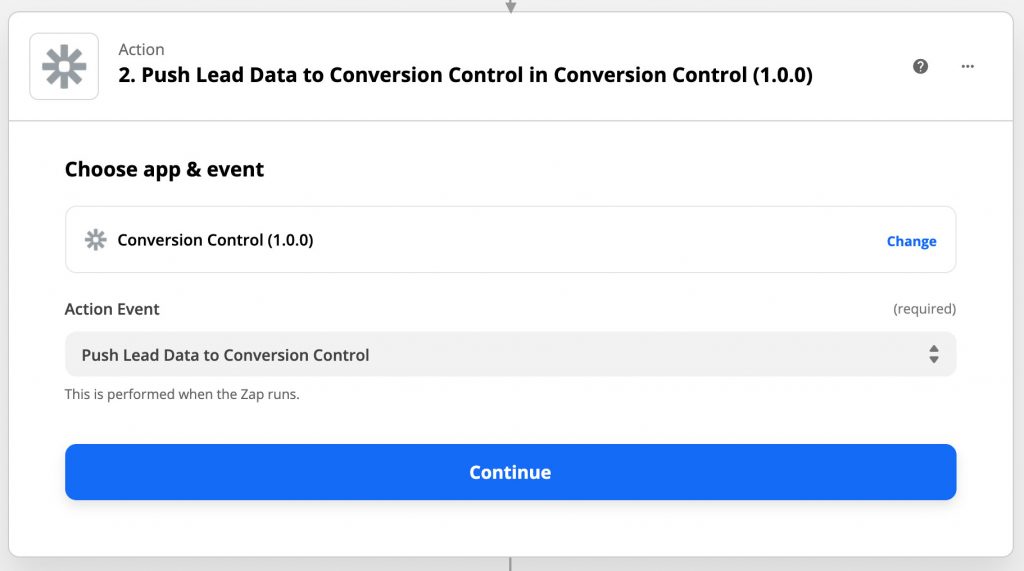Viewport: 1024px width, 571px height.
Task: Click the "This is performed when the Zap runs" hint
Action: click(x=182, y=394)
